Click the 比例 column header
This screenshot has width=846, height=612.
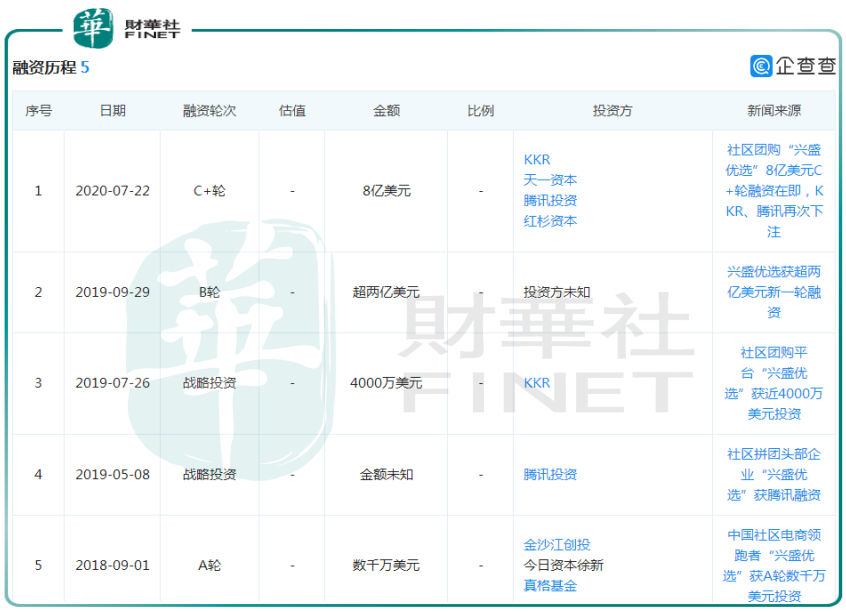click(480, 111)
